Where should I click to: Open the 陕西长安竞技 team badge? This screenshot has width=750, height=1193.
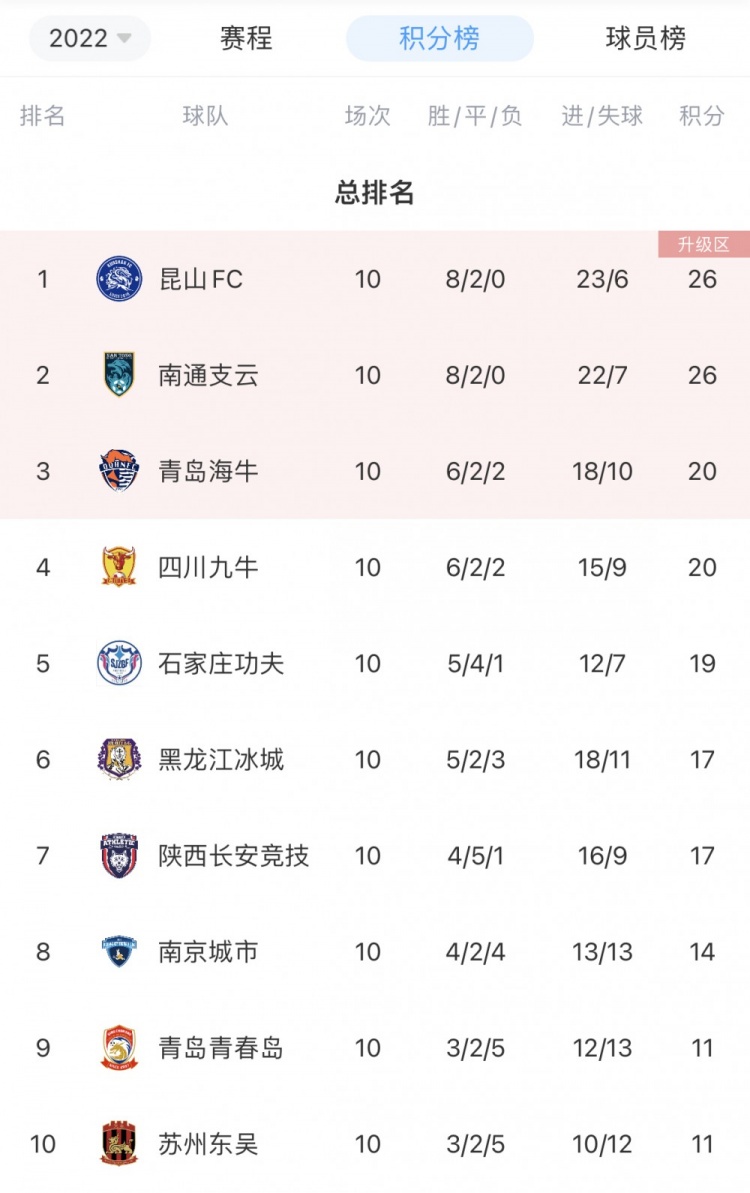tap(119, 855)
